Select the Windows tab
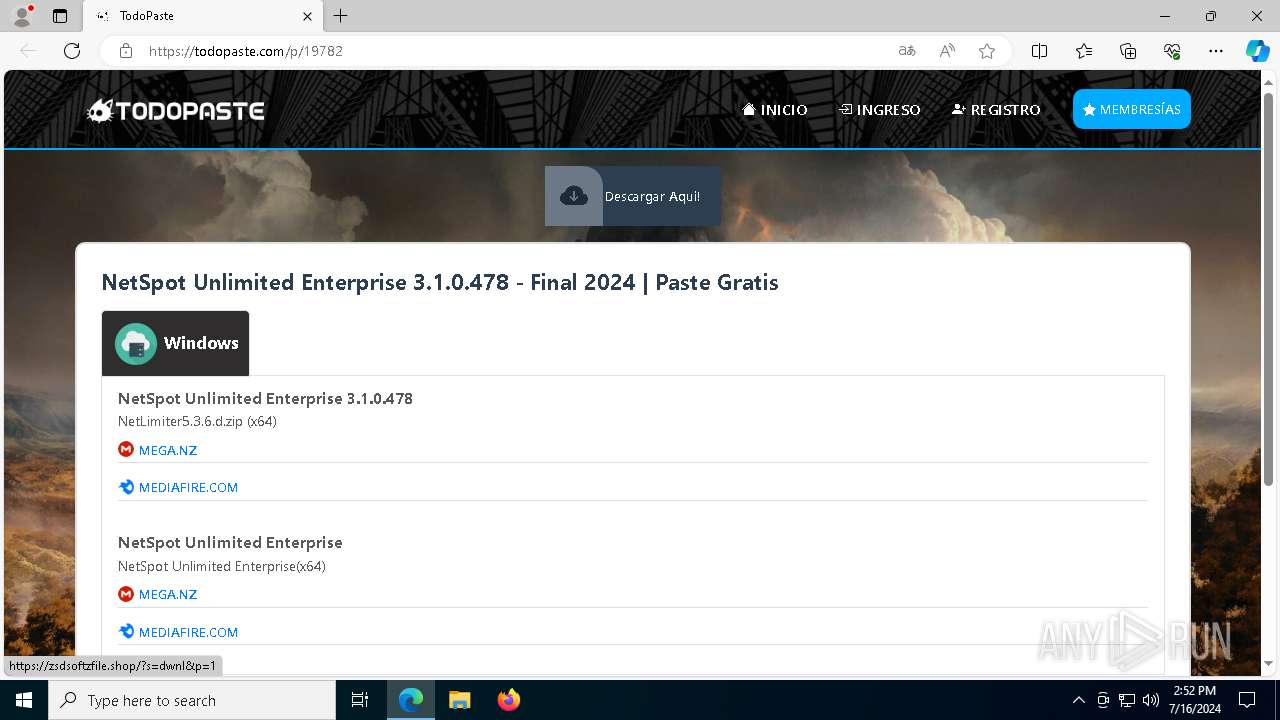 pos(176,343)
